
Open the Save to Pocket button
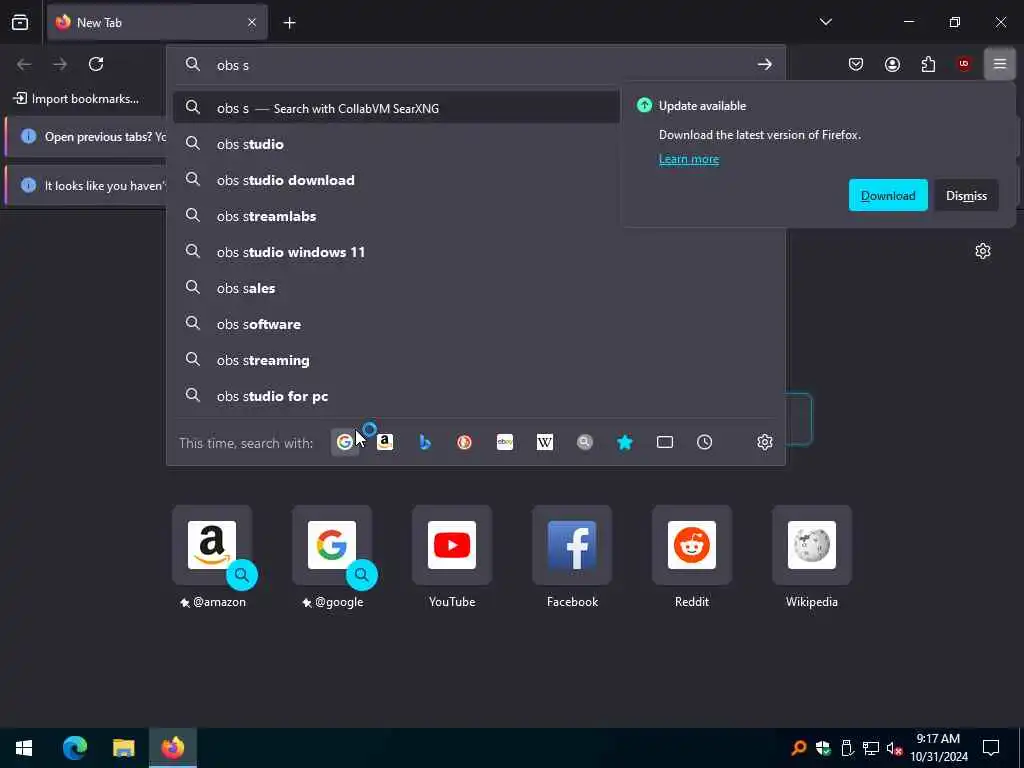[x=856, y=64]
